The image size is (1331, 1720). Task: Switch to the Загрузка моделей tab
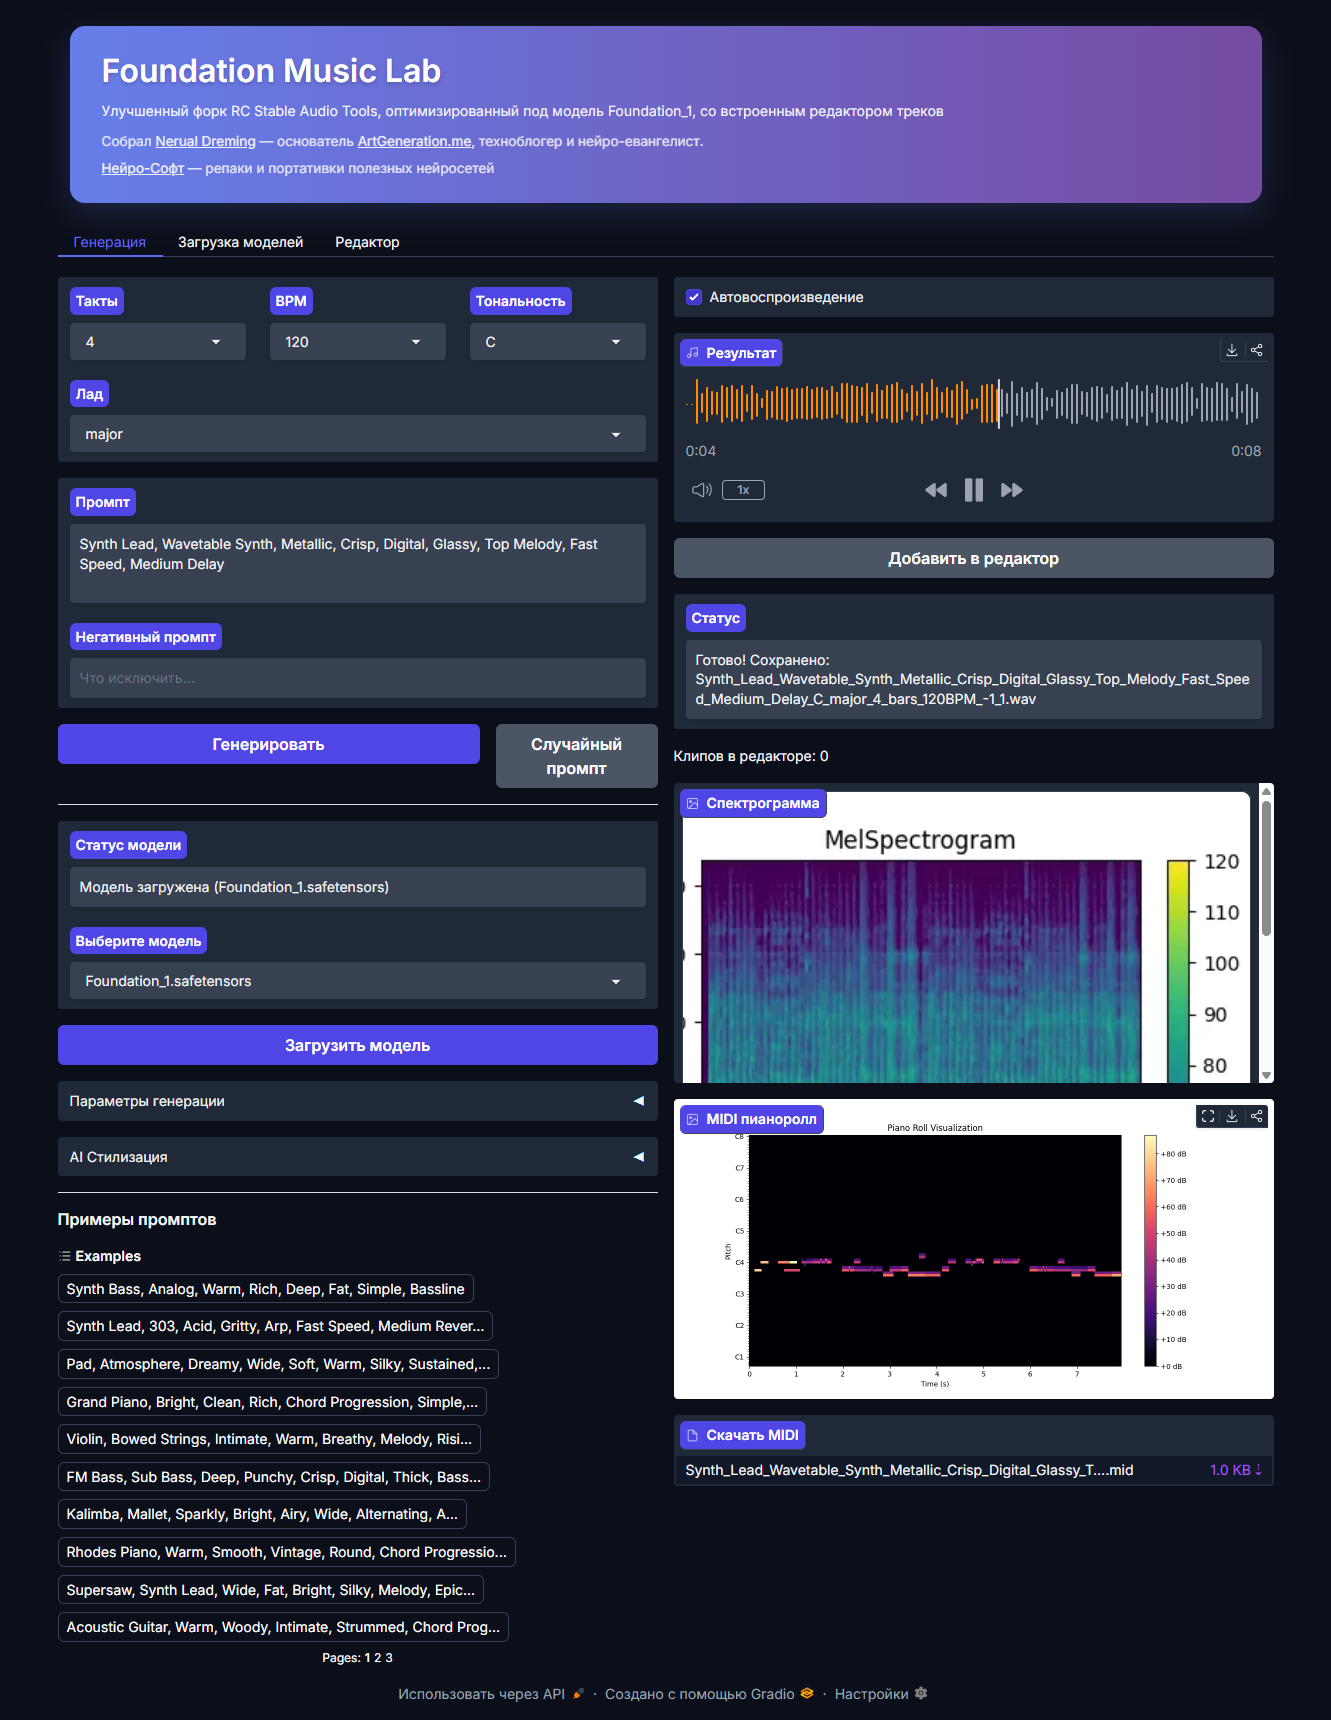pos(240,242)
